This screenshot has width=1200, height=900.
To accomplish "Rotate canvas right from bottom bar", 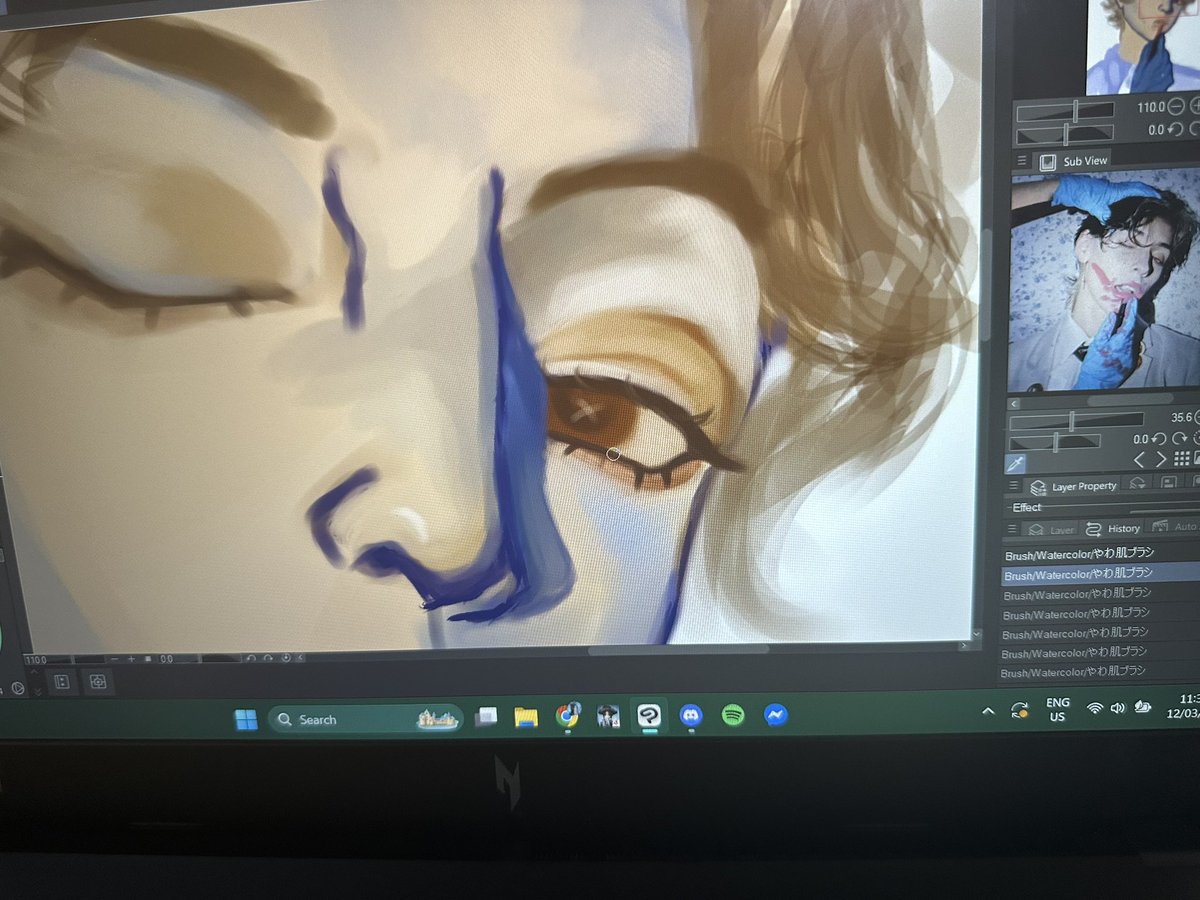I will (268, 659).
